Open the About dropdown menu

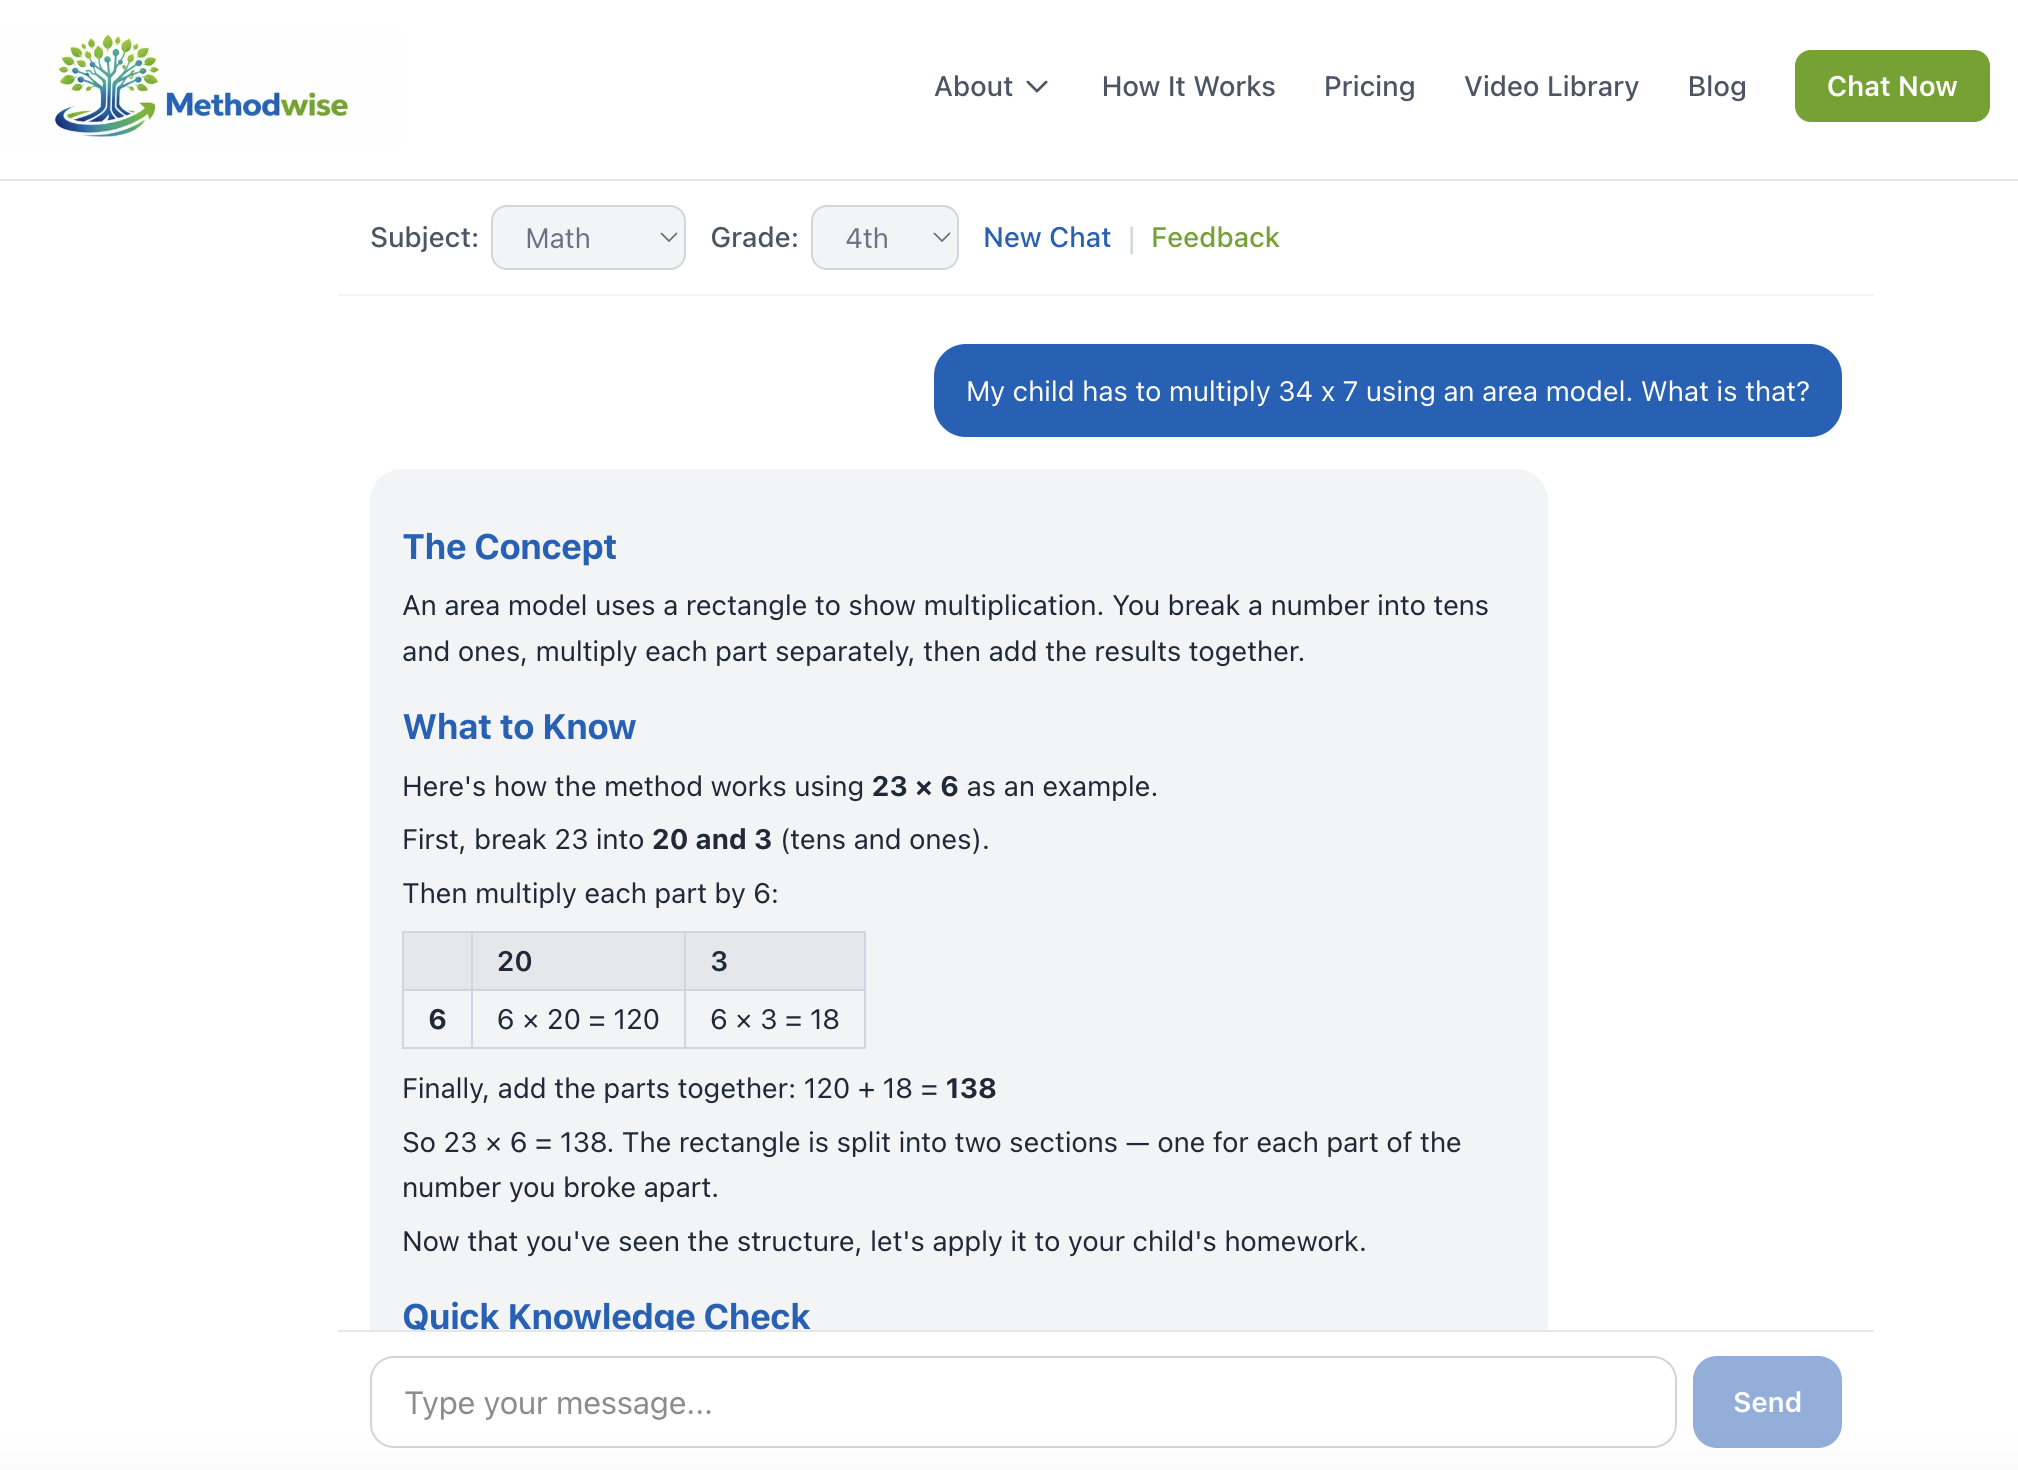(990, 87)
